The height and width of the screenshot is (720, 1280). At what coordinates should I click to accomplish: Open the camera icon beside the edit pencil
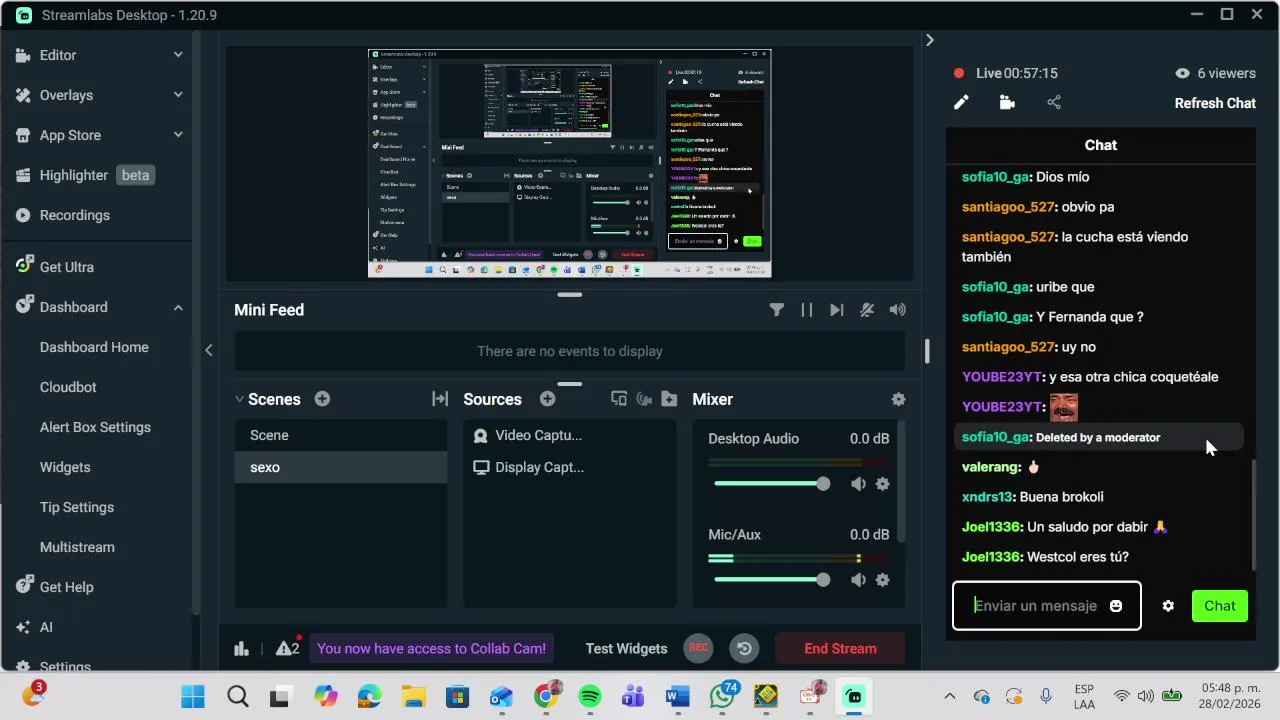(x=1007, y=102)
